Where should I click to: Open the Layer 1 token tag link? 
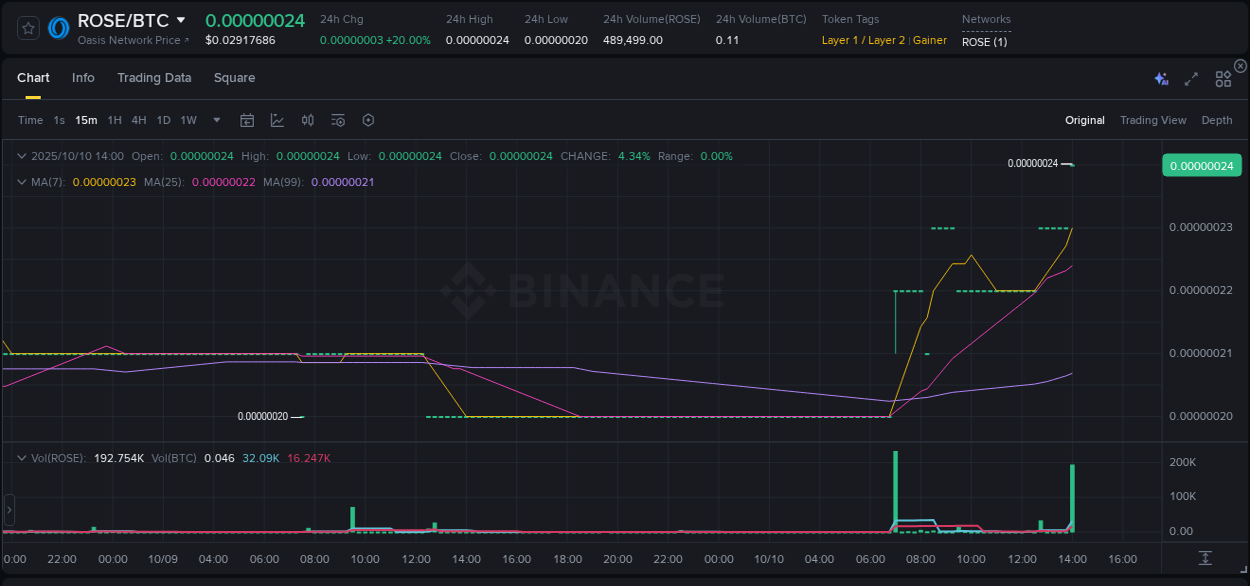[838, 41]
